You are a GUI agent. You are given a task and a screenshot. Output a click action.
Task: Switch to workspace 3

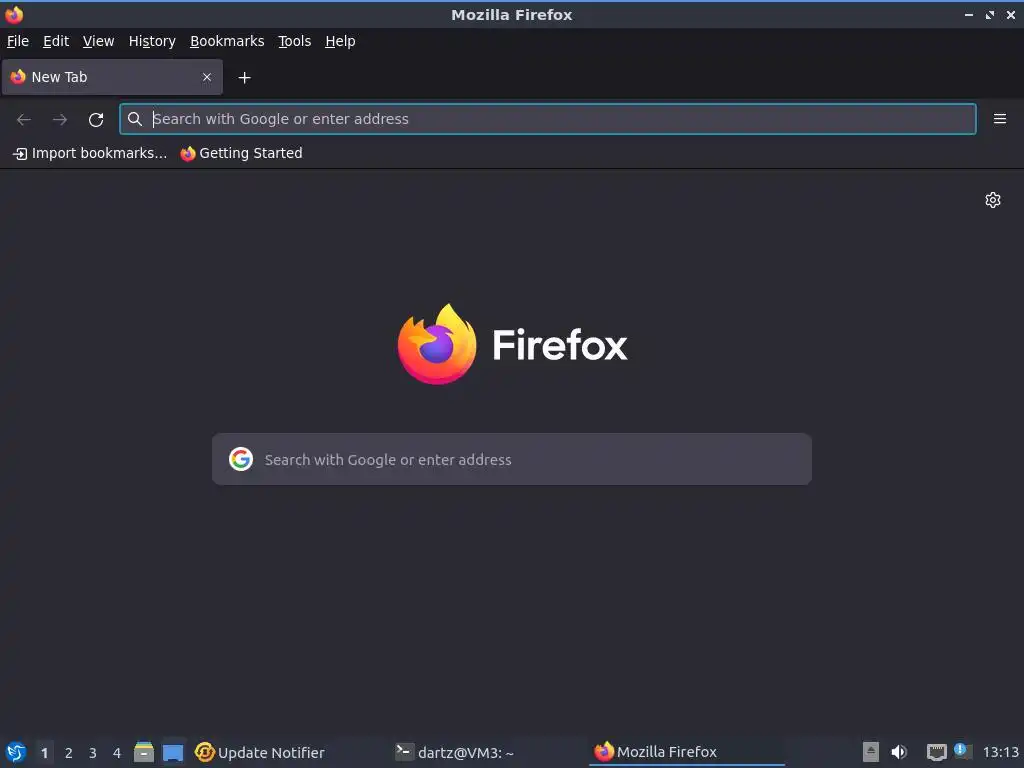coord(93,753)
